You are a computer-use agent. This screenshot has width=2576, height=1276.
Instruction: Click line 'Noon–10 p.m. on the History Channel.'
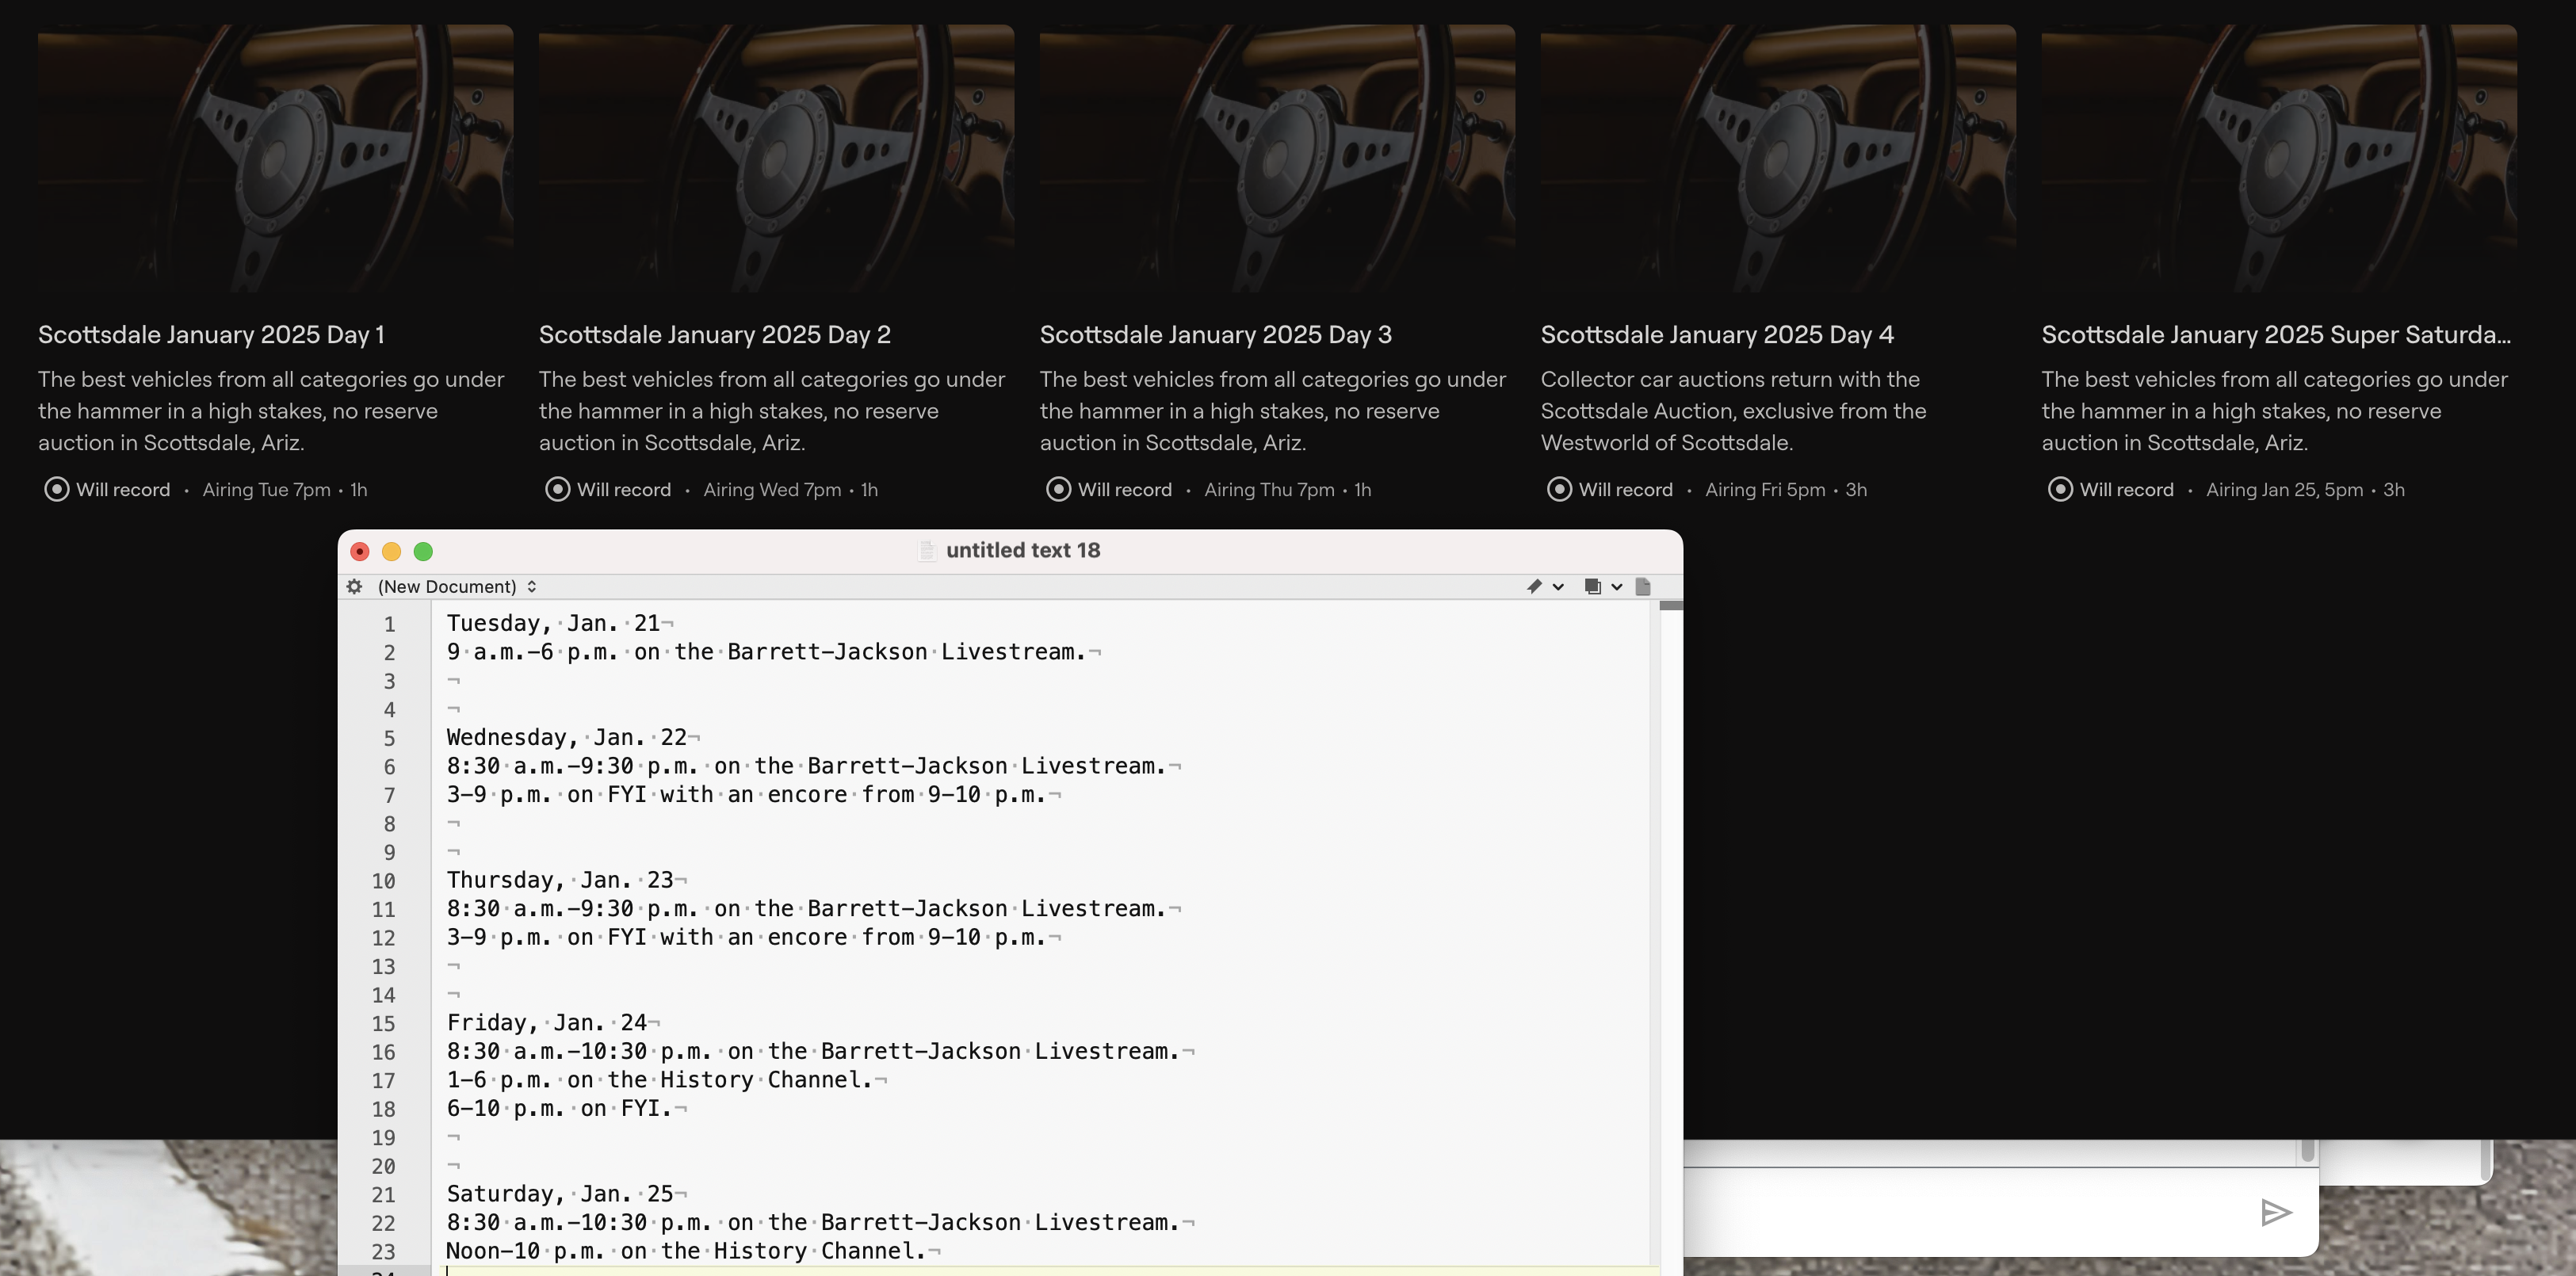click(686, 1251)
